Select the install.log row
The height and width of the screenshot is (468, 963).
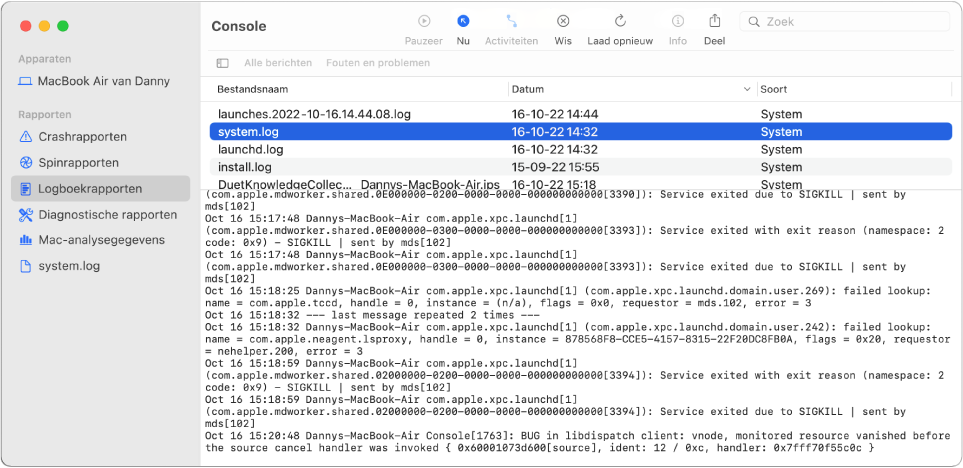click(x=580, y=167)
